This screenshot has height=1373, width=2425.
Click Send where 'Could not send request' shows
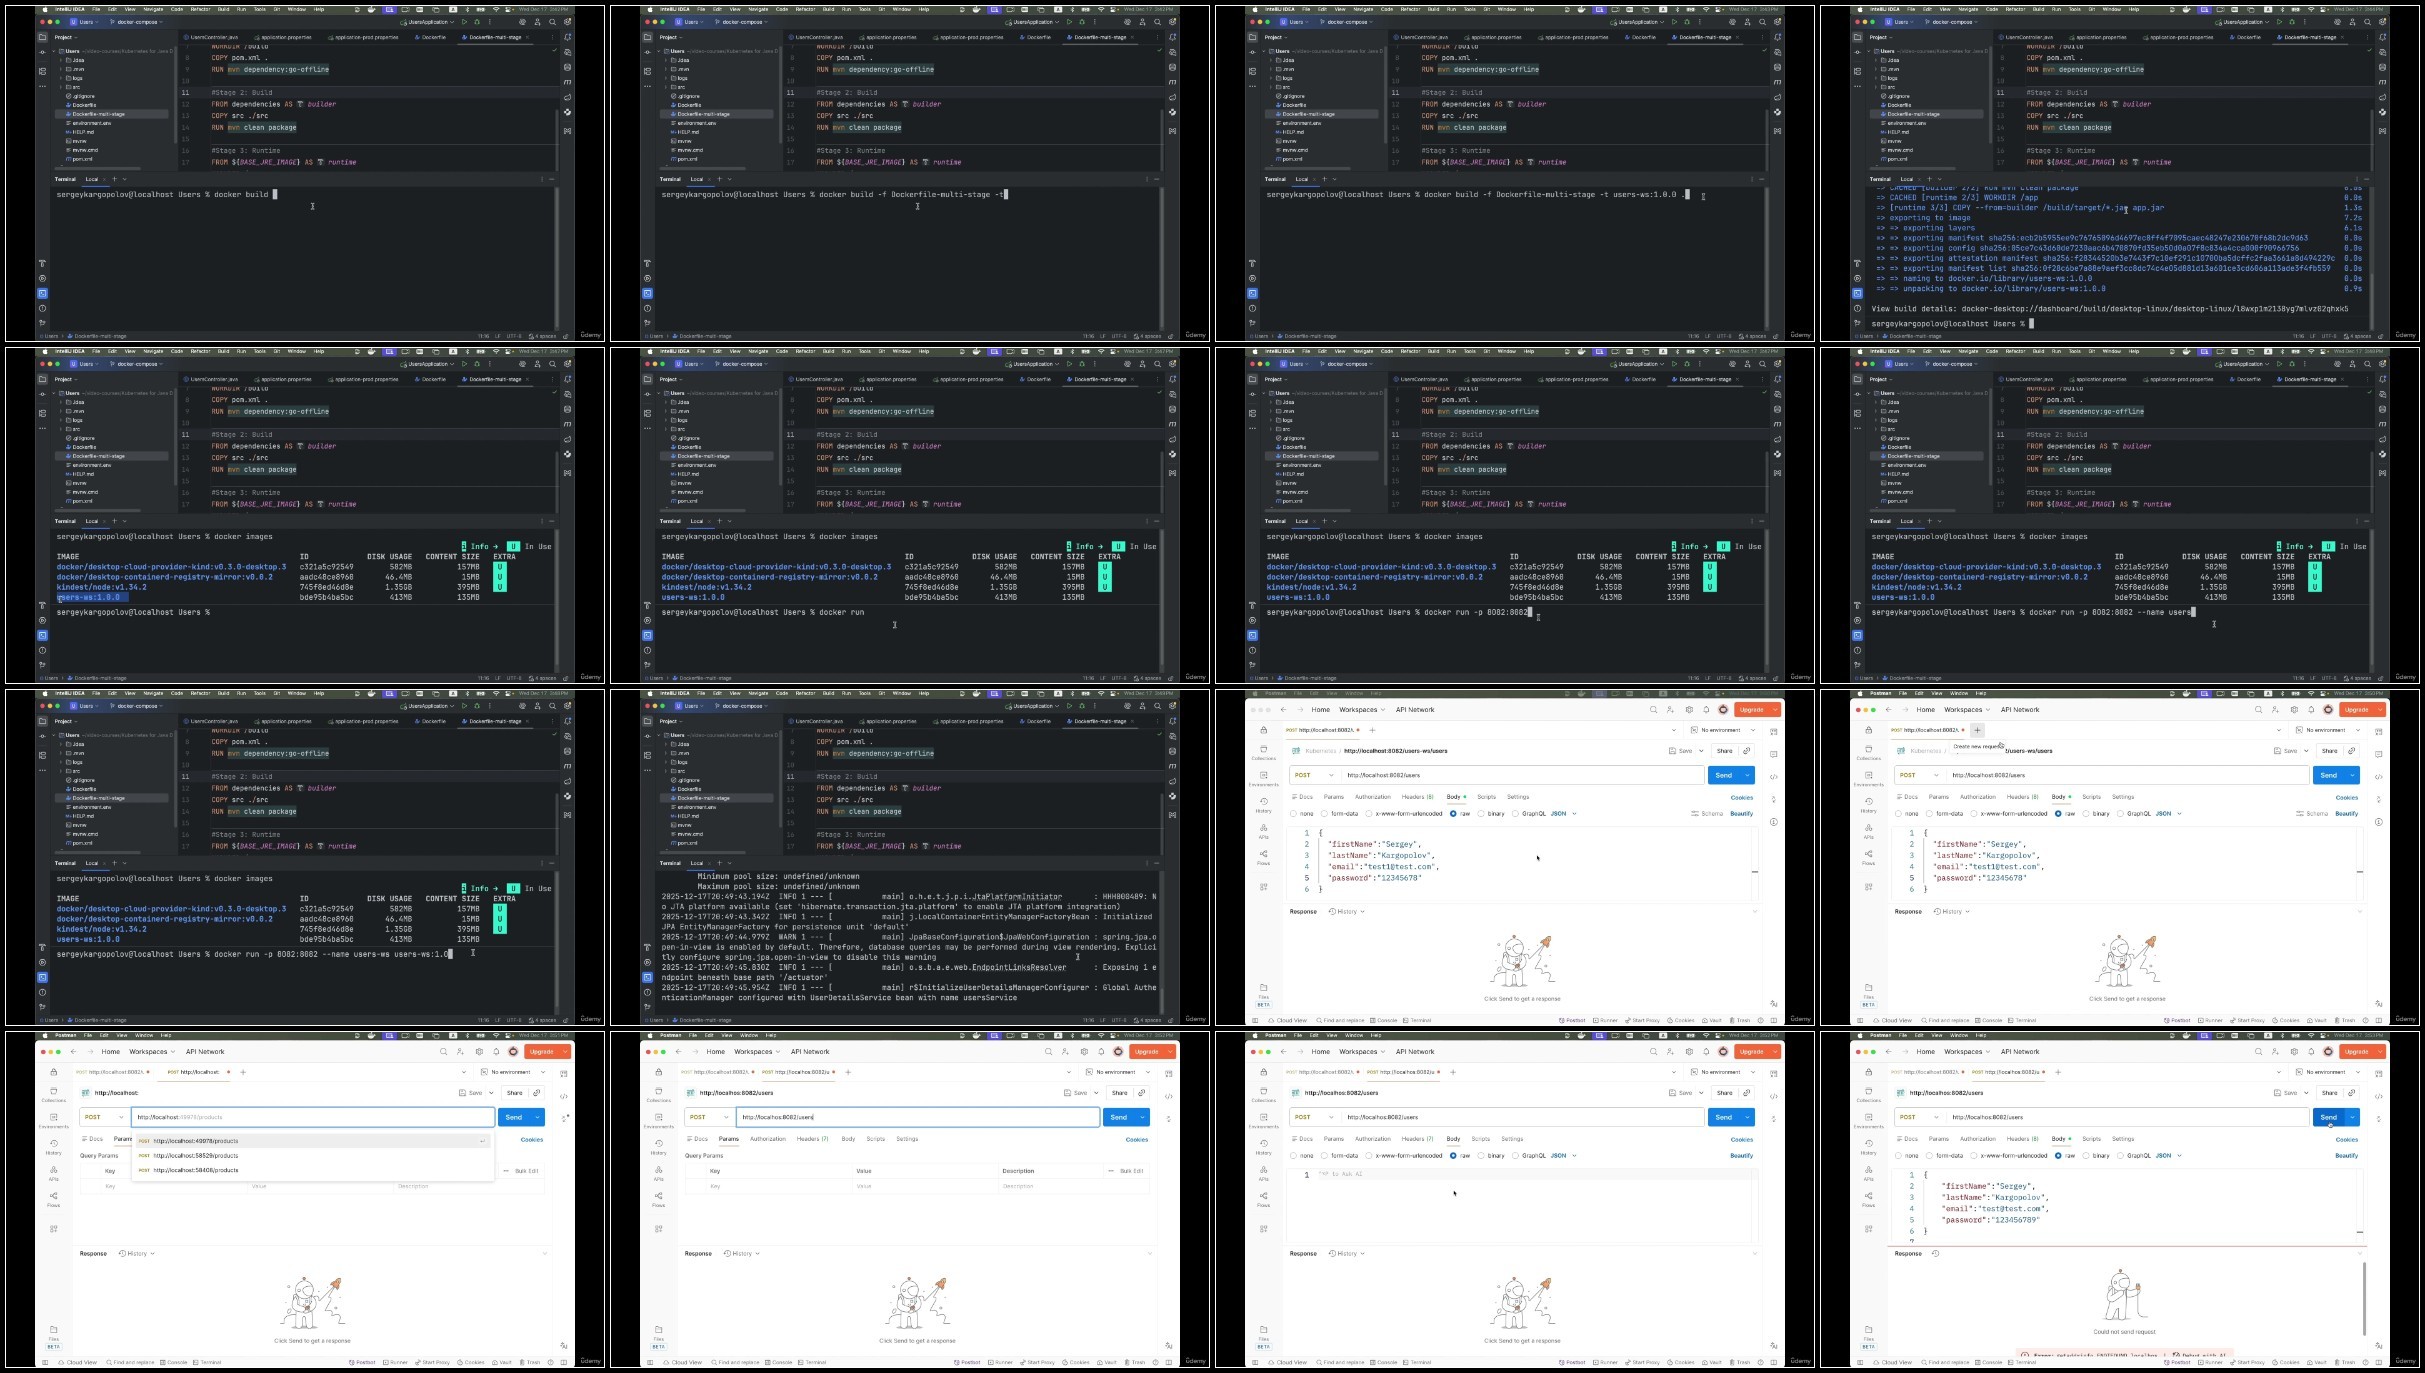2328,1117
